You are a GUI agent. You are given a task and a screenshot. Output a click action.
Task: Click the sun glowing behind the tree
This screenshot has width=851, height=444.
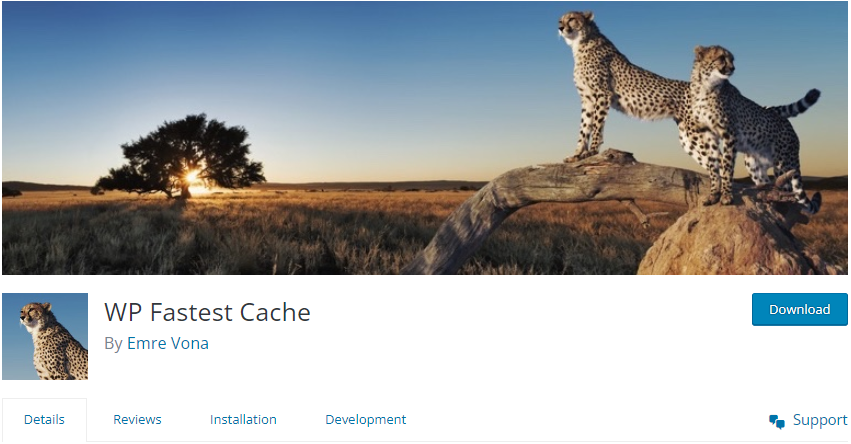coord(192,177)
